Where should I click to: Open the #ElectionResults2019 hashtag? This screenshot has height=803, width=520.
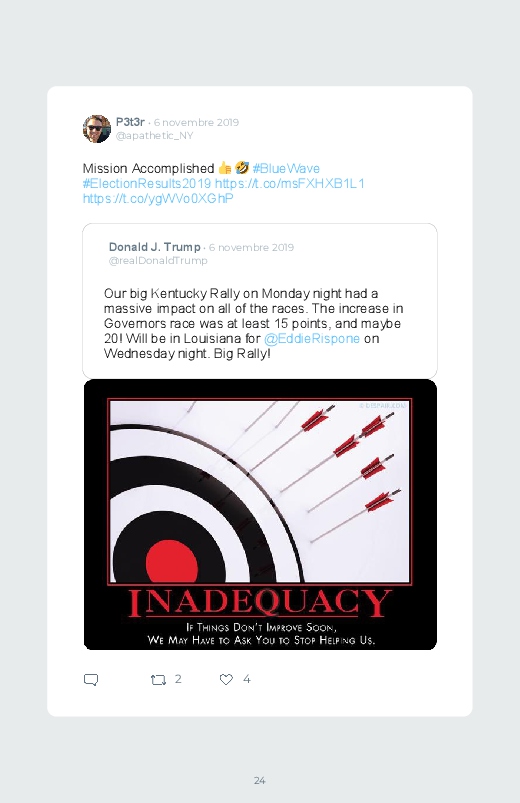point(147,183)
